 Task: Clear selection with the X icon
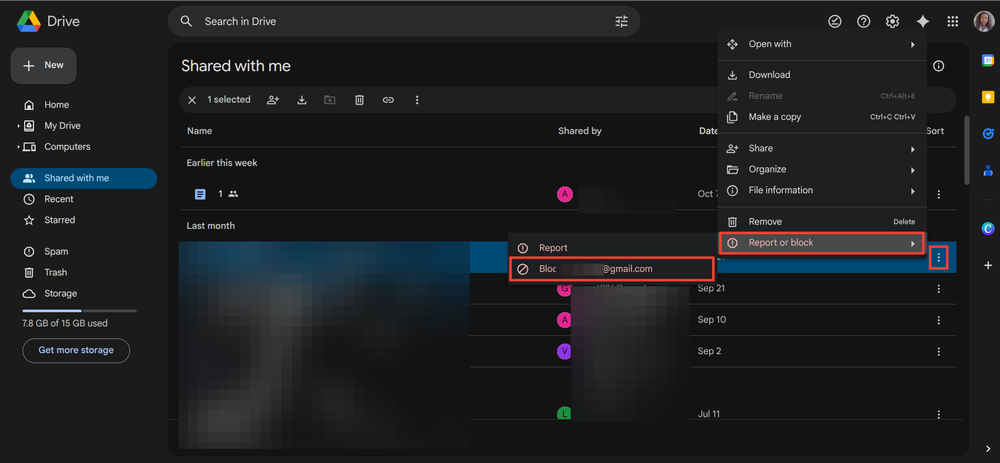(192, 100)
